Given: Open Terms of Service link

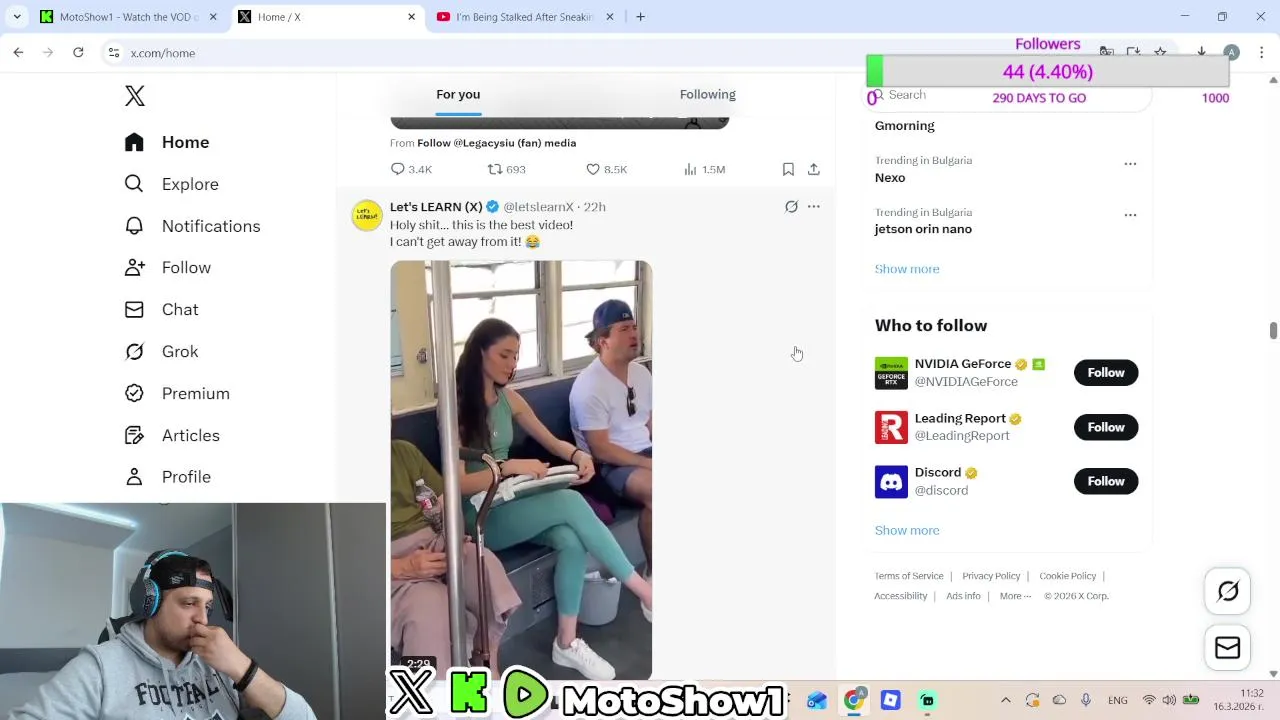Looking at the screenshot, I should (x=909, y=576).
